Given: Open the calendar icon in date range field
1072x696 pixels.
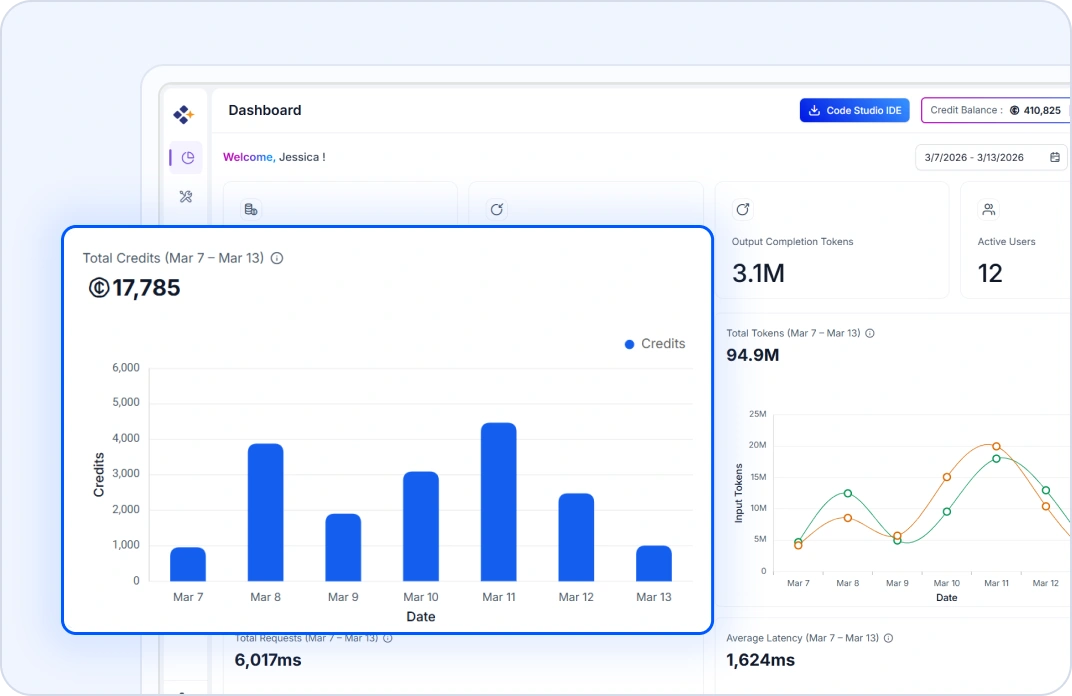Looking at the screenshot, I should click(x=1055, y=157).
